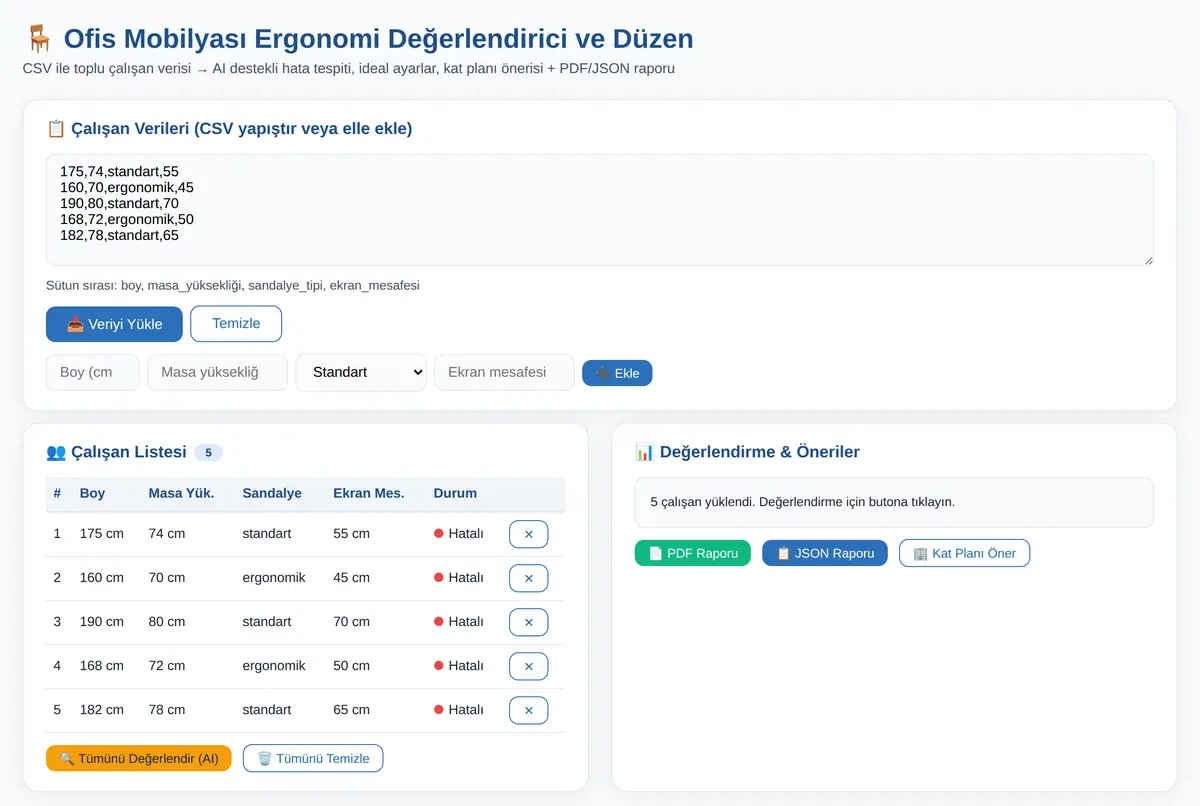The width and height of the screenshot is (1200, 806).
Task: Click the Boy column header
Action: [92, 493]
